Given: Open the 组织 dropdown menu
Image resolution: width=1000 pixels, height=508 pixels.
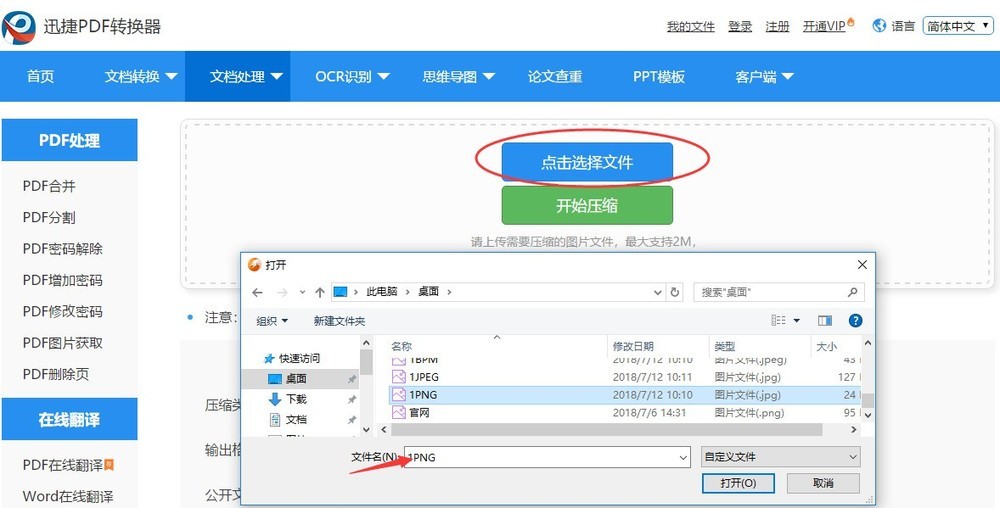Looking at the screenshot, I should [x=272, y=321].
